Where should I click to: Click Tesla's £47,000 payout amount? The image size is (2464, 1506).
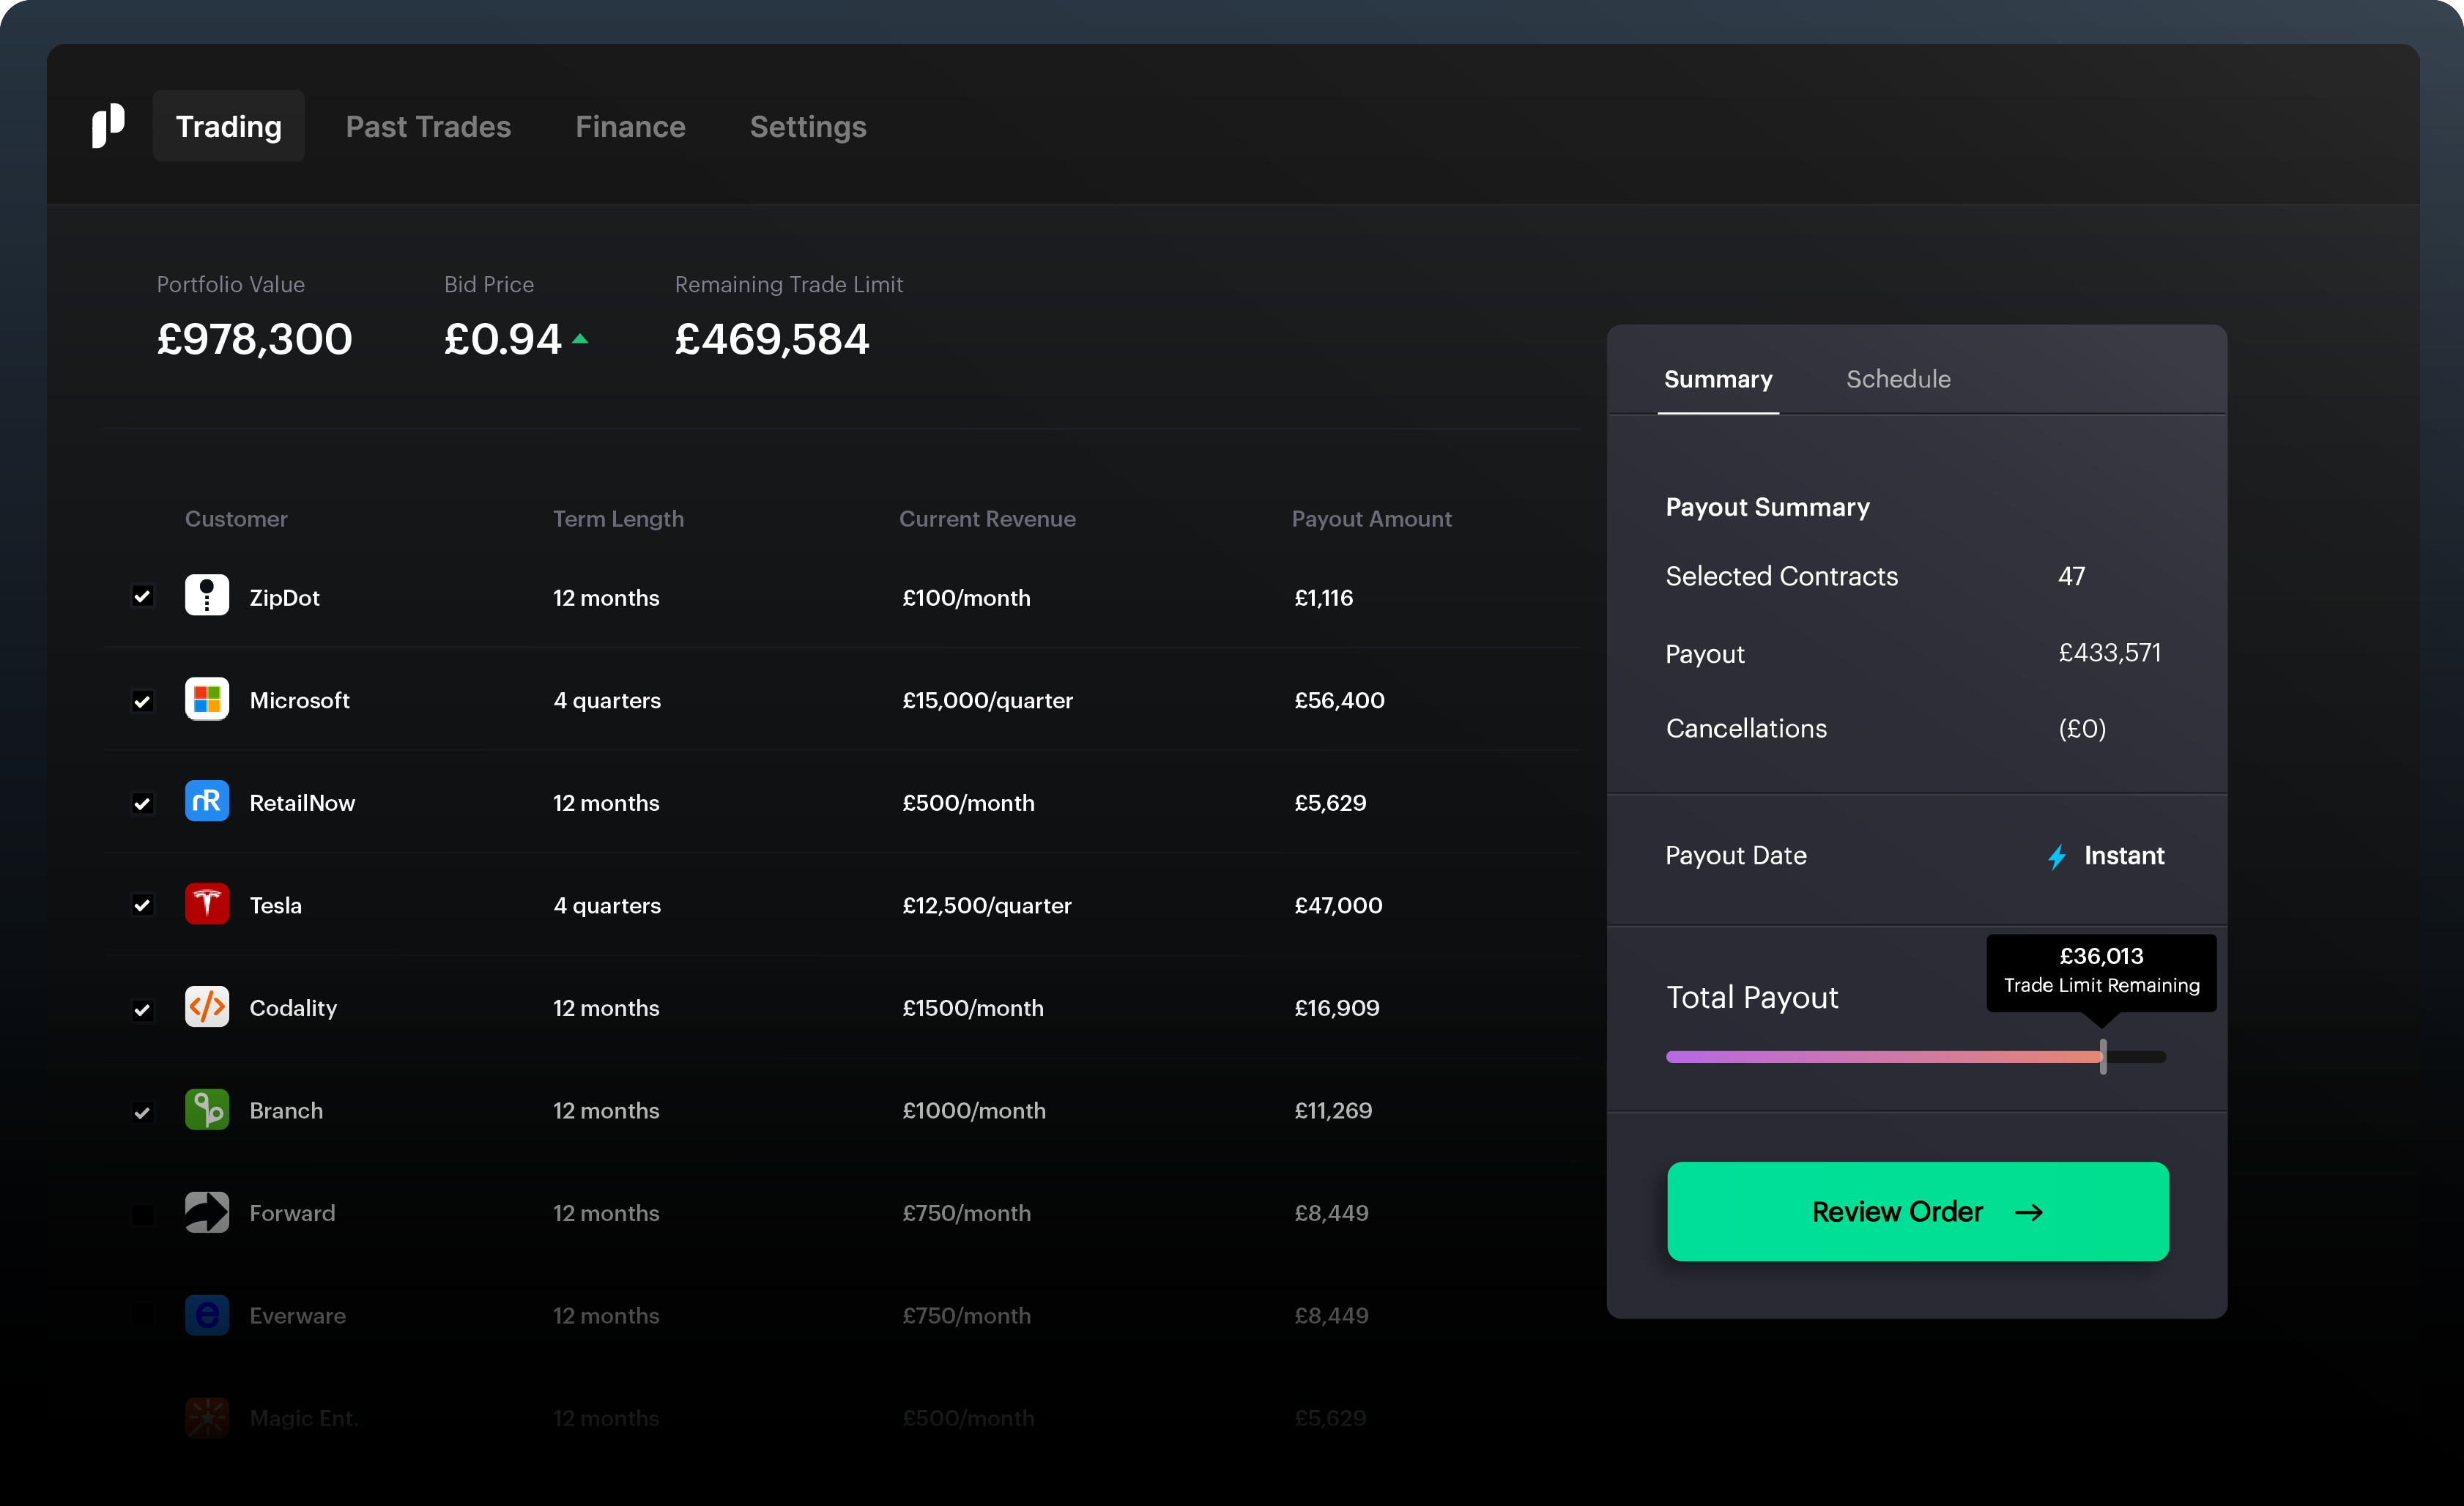[x=1338, y=905]
